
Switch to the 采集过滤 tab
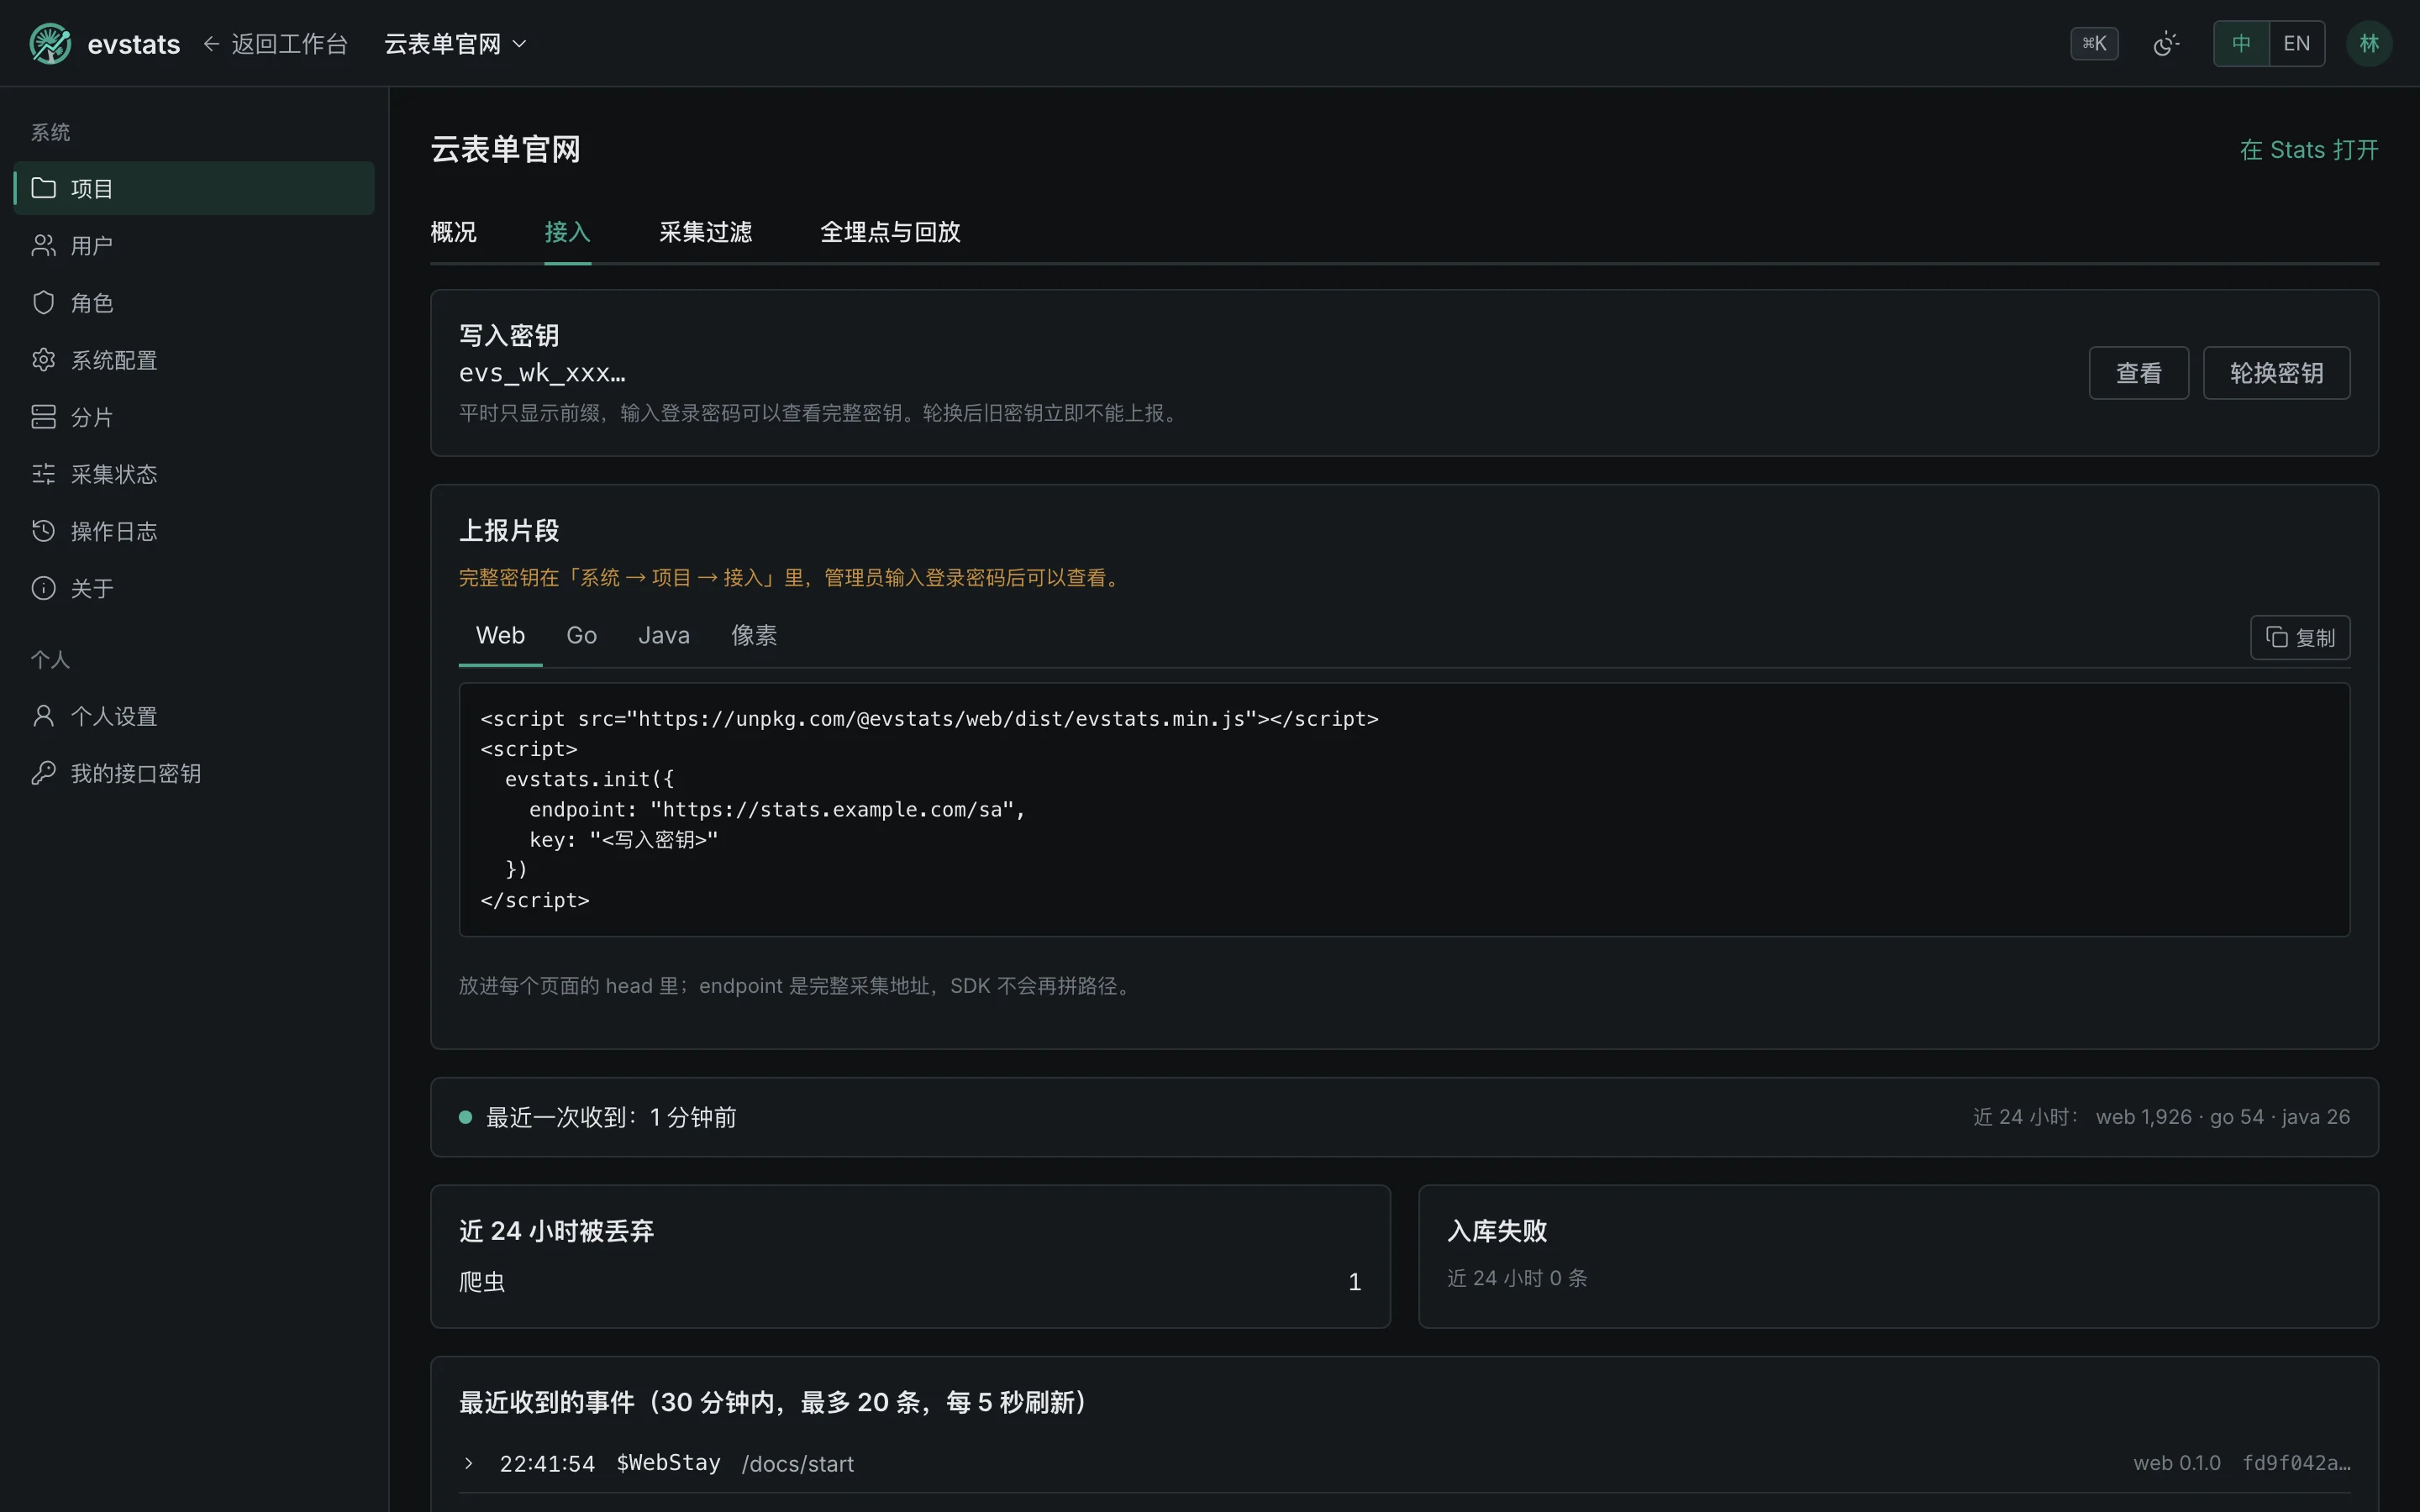pyautogui.click(x=705, y=232)
